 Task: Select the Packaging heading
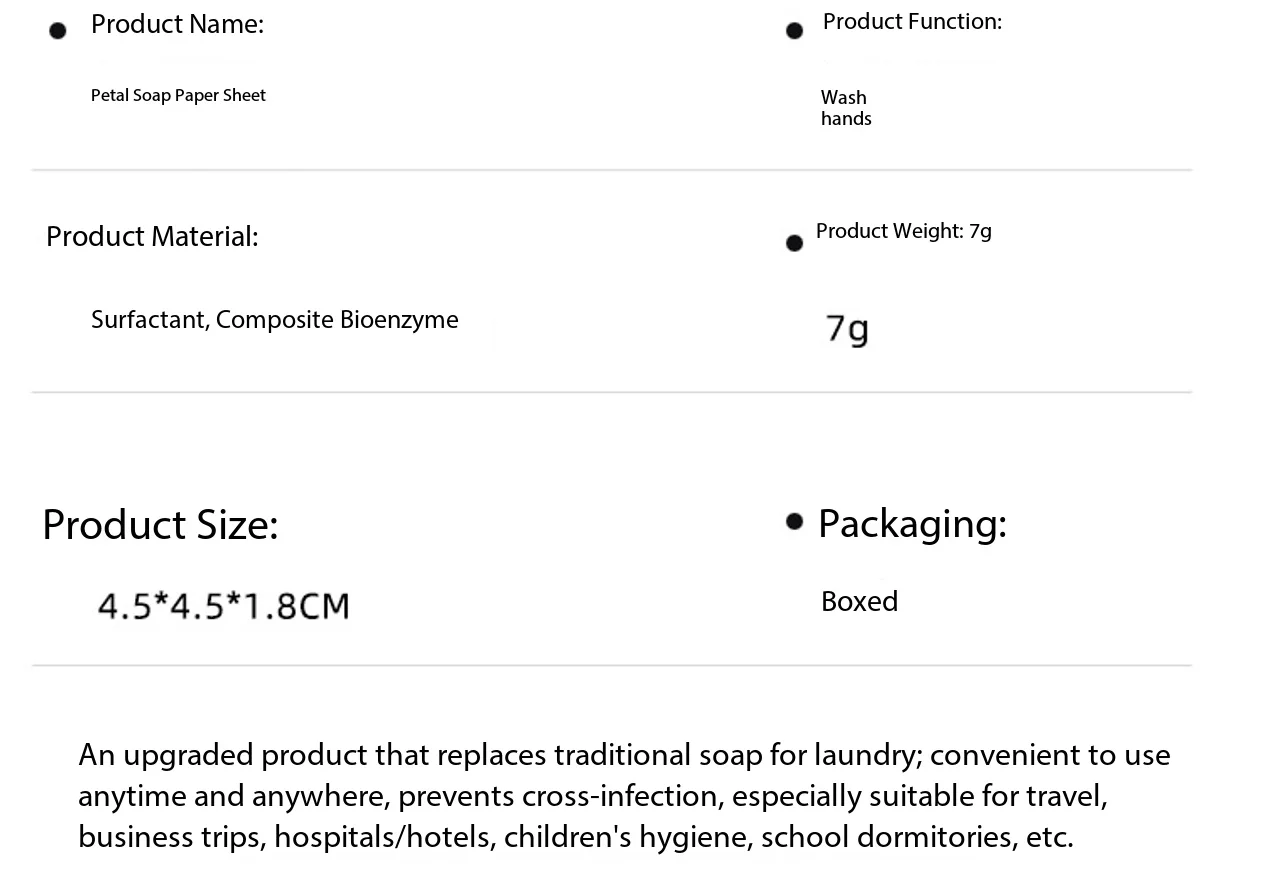point(912,523)
